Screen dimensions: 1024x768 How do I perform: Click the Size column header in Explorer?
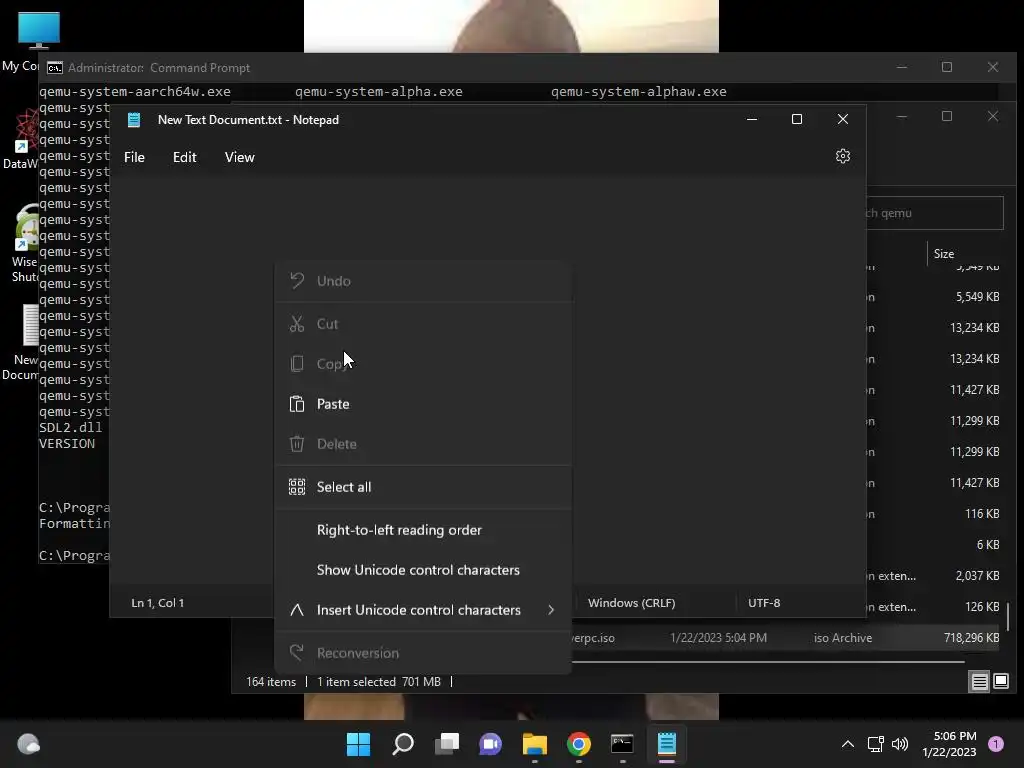click(x=944, y=254)
